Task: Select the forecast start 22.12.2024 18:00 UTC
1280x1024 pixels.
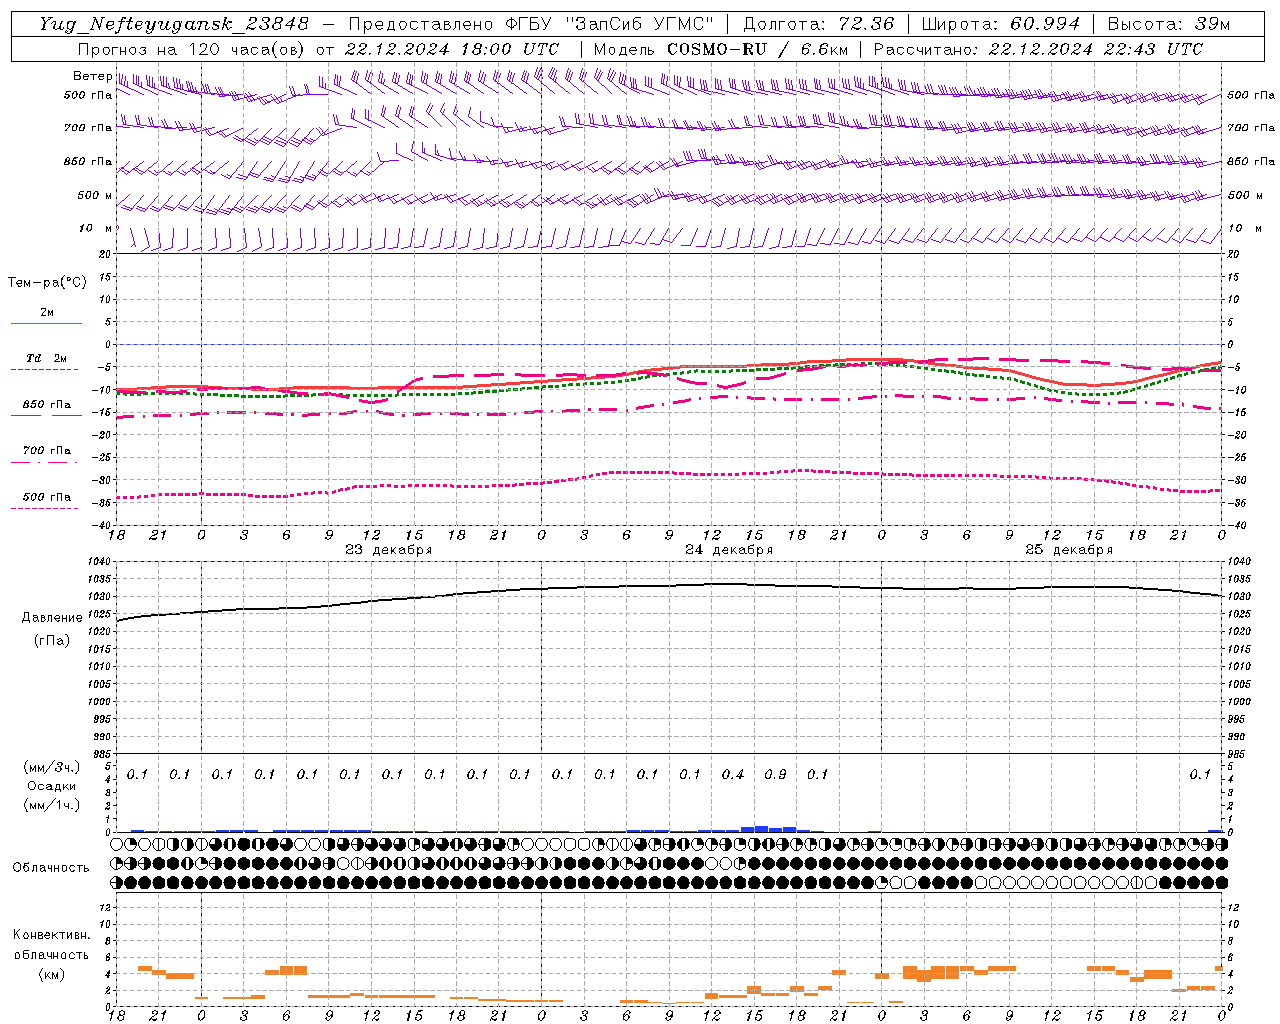Action: (x=451, y=49)
